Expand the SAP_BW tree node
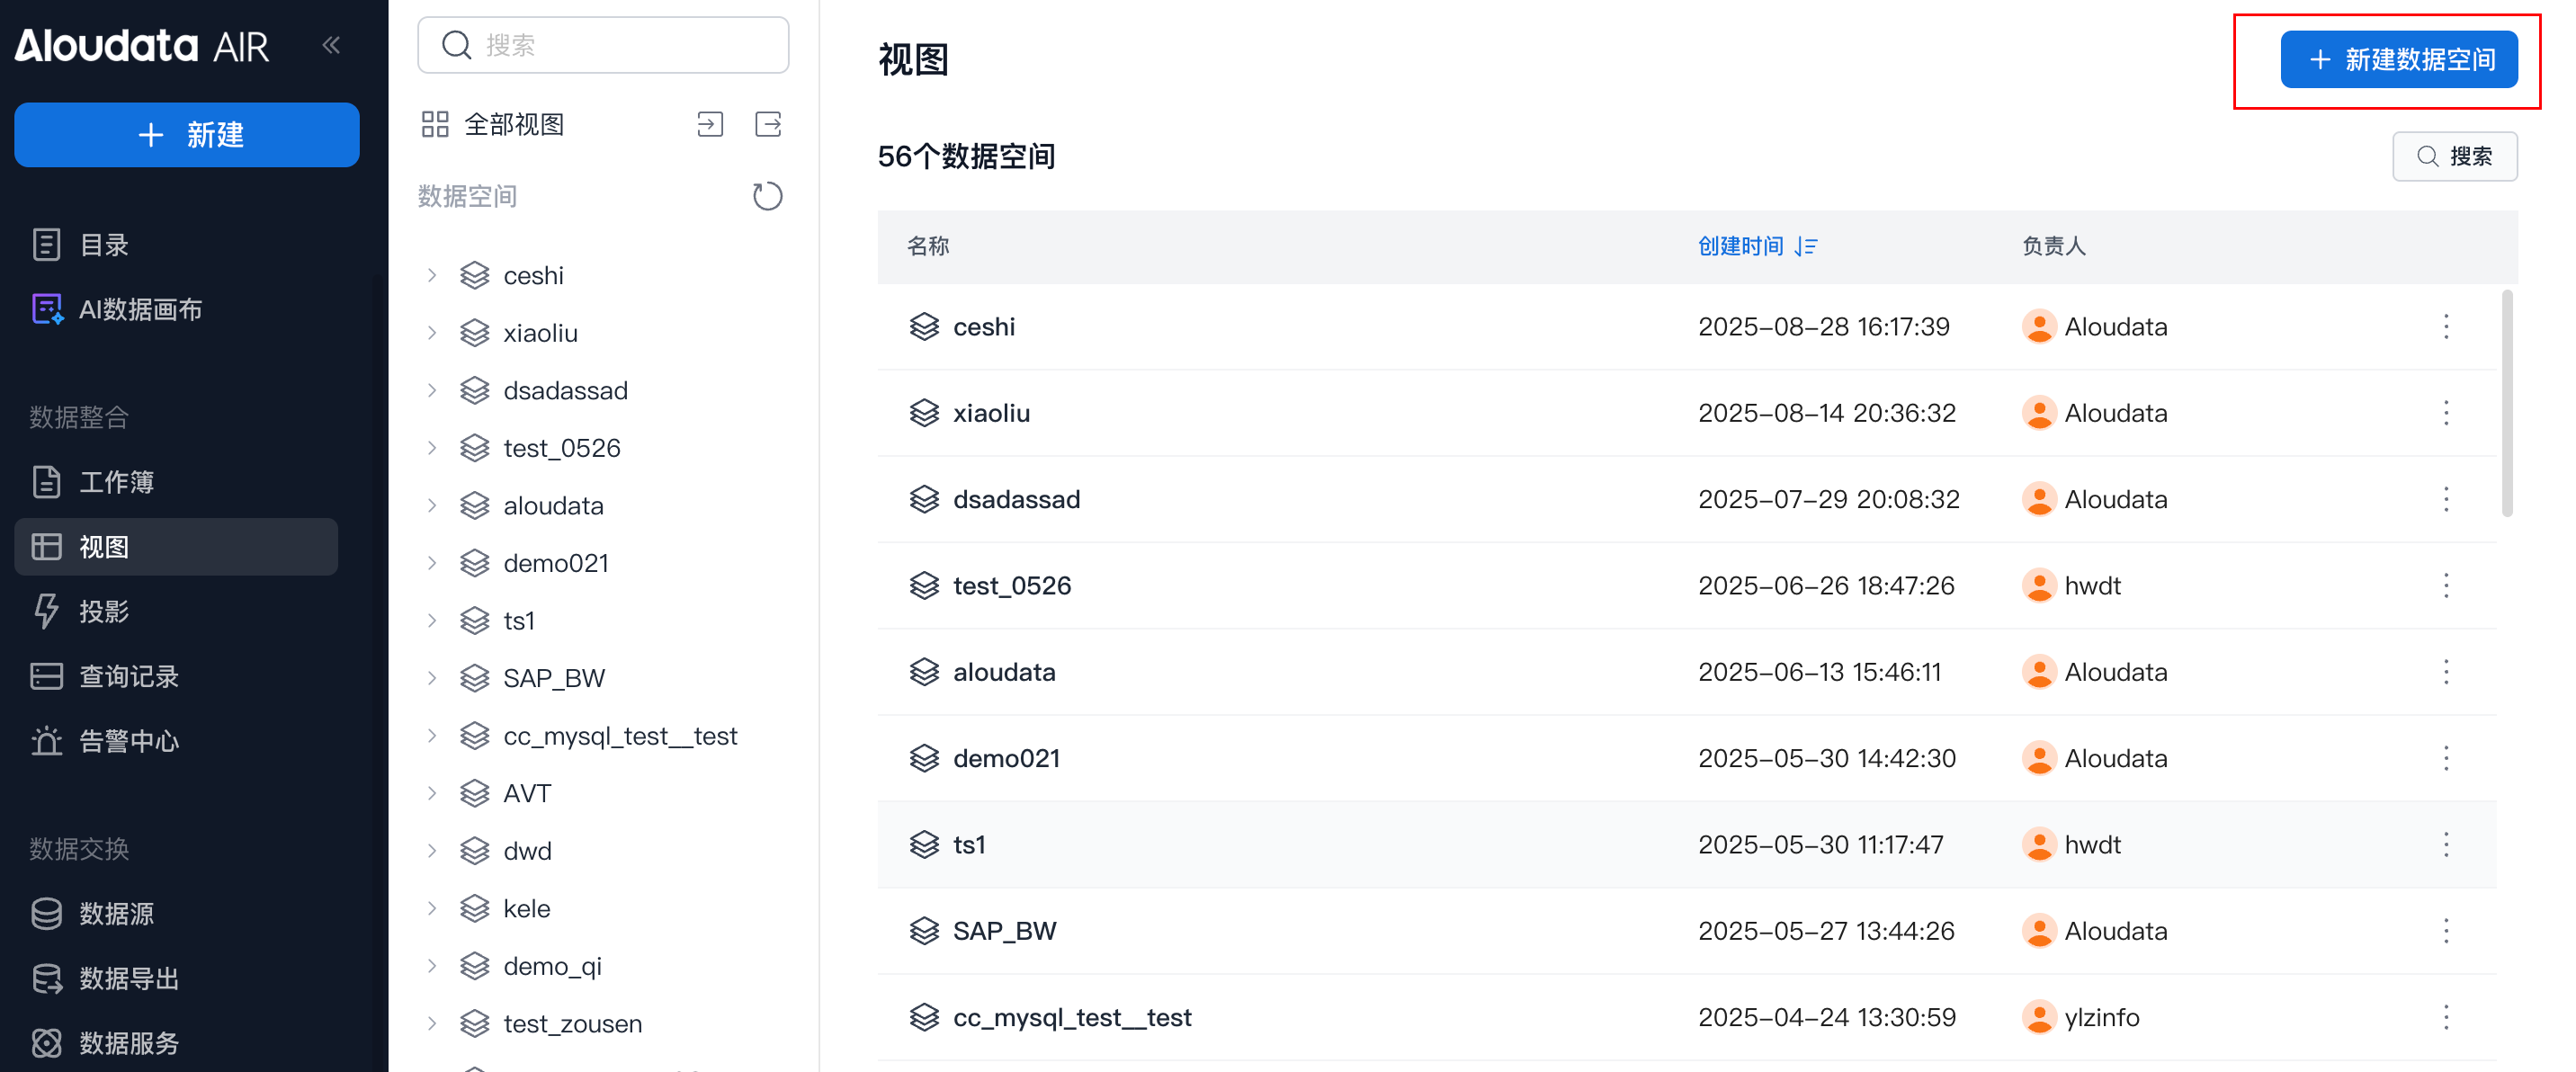The image size is (2576, 1072). click(x=432, y=678)
